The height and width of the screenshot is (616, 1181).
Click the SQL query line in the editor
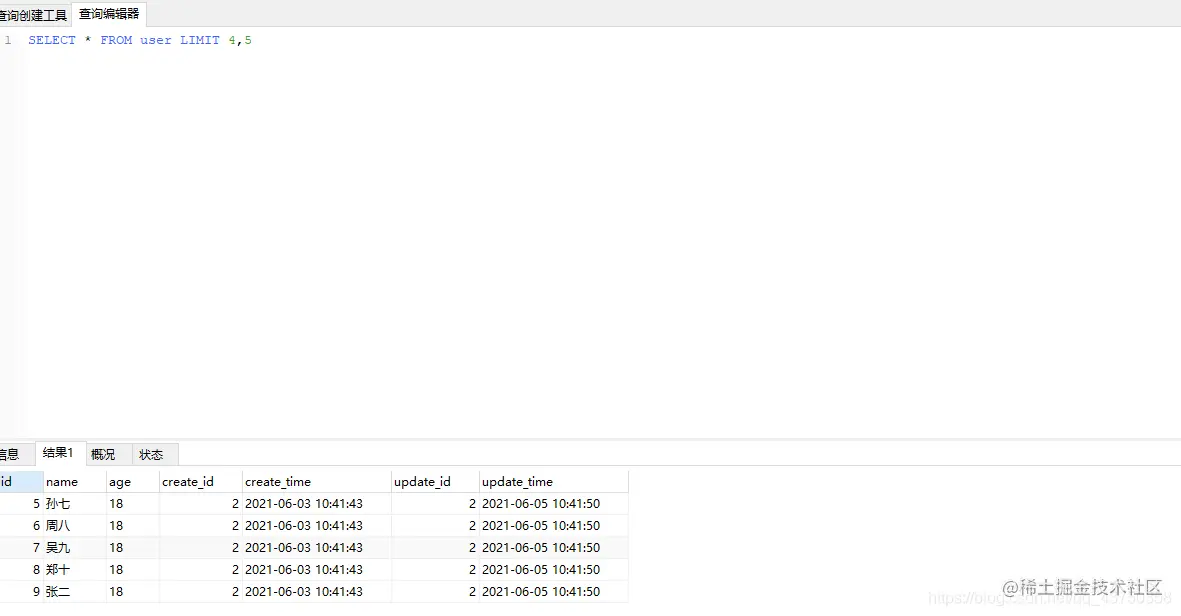(x=139, y=40)
